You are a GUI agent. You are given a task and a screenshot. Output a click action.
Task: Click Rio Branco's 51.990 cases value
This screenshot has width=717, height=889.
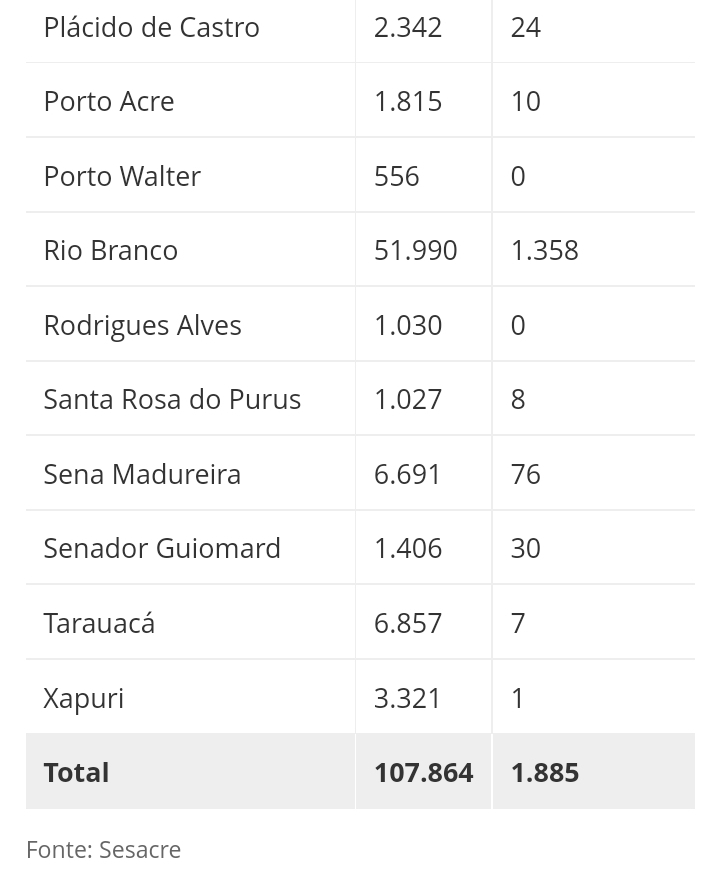415,250
